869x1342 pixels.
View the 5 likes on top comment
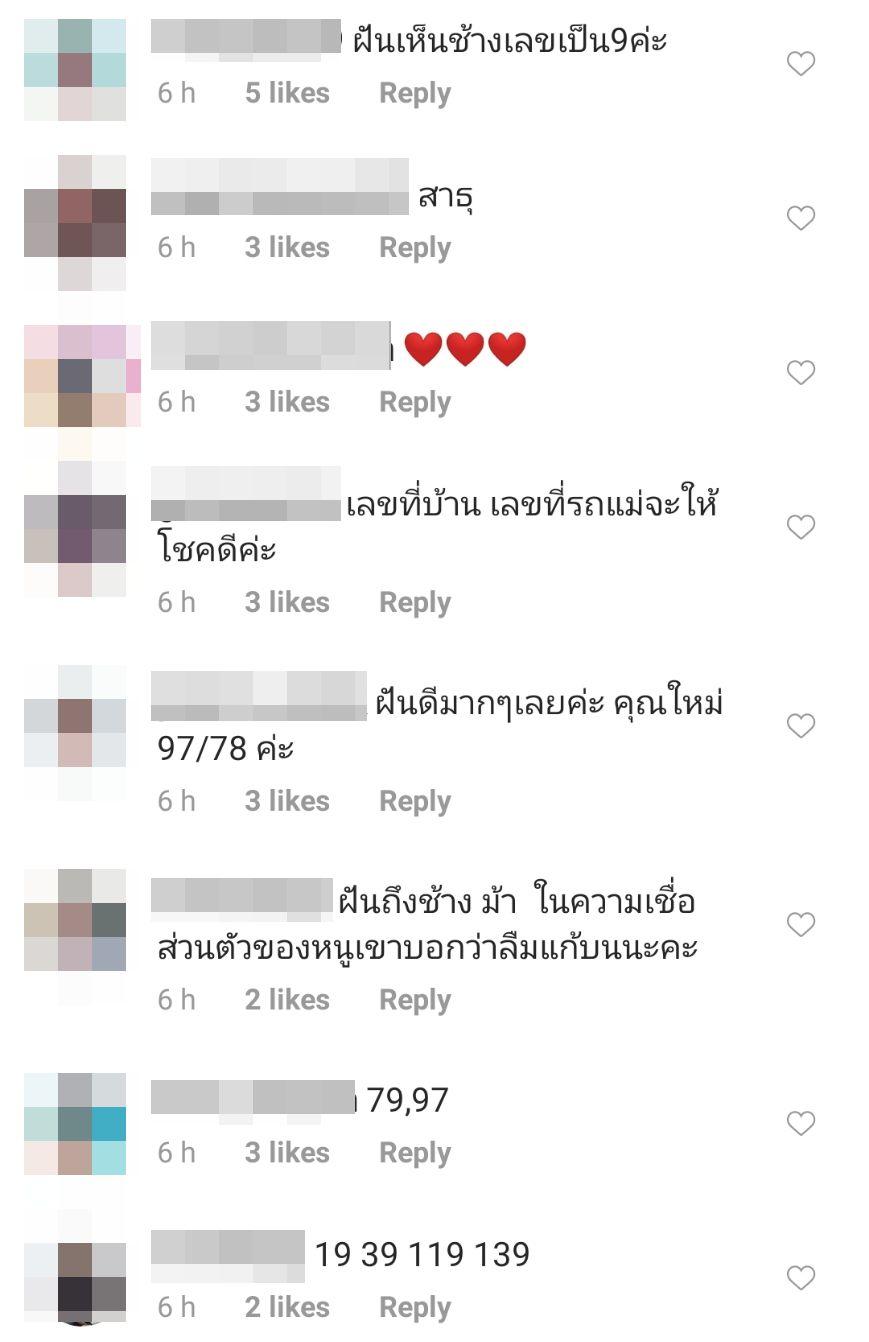tap(287, 93)
